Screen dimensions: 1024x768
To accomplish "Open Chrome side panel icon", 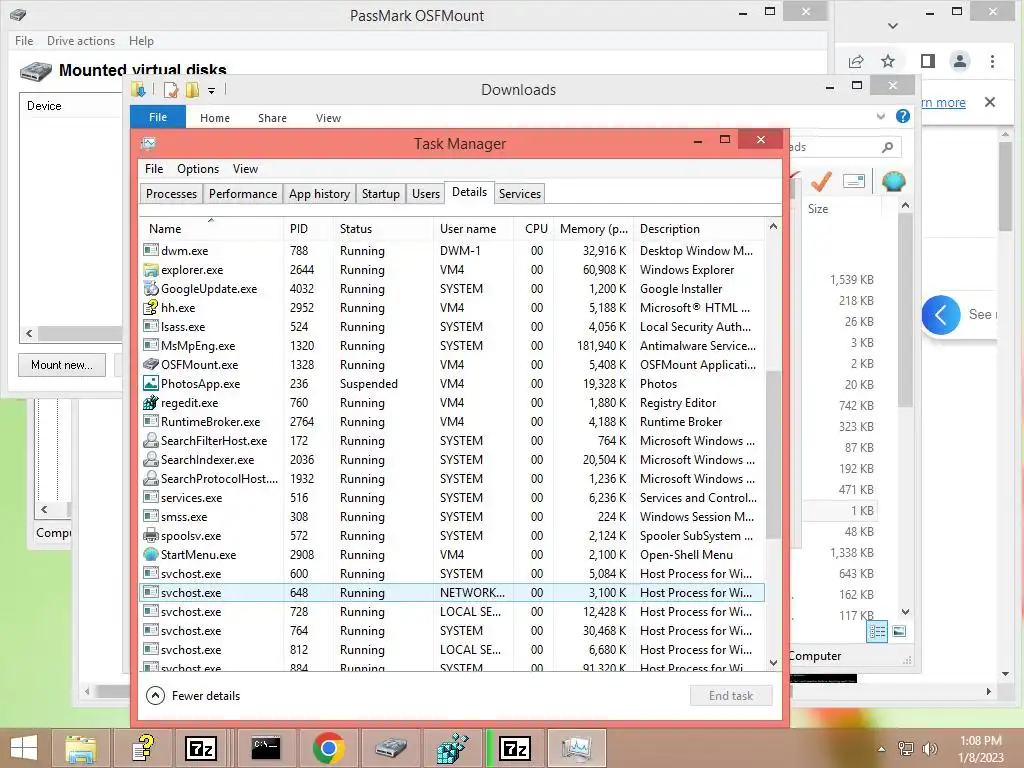I will tap(927, 61).
